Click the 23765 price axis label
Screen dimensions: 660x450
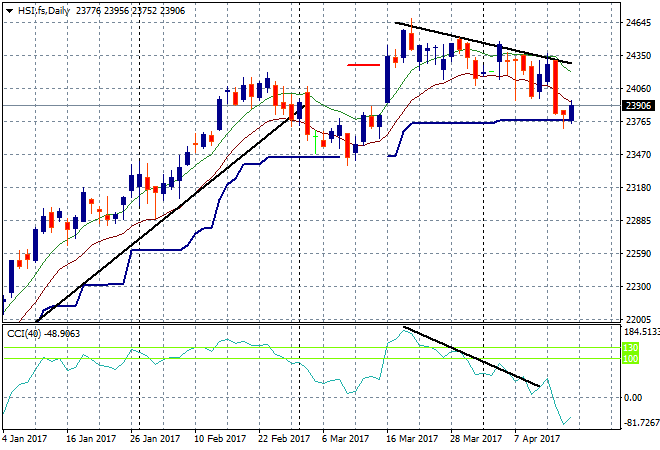coord(639,122)
